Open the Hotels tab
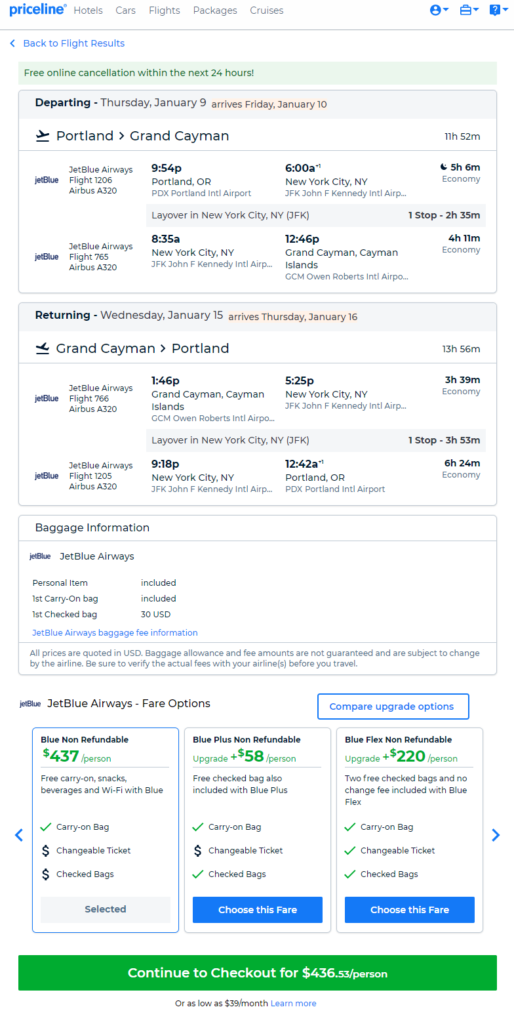 (88, 10)
